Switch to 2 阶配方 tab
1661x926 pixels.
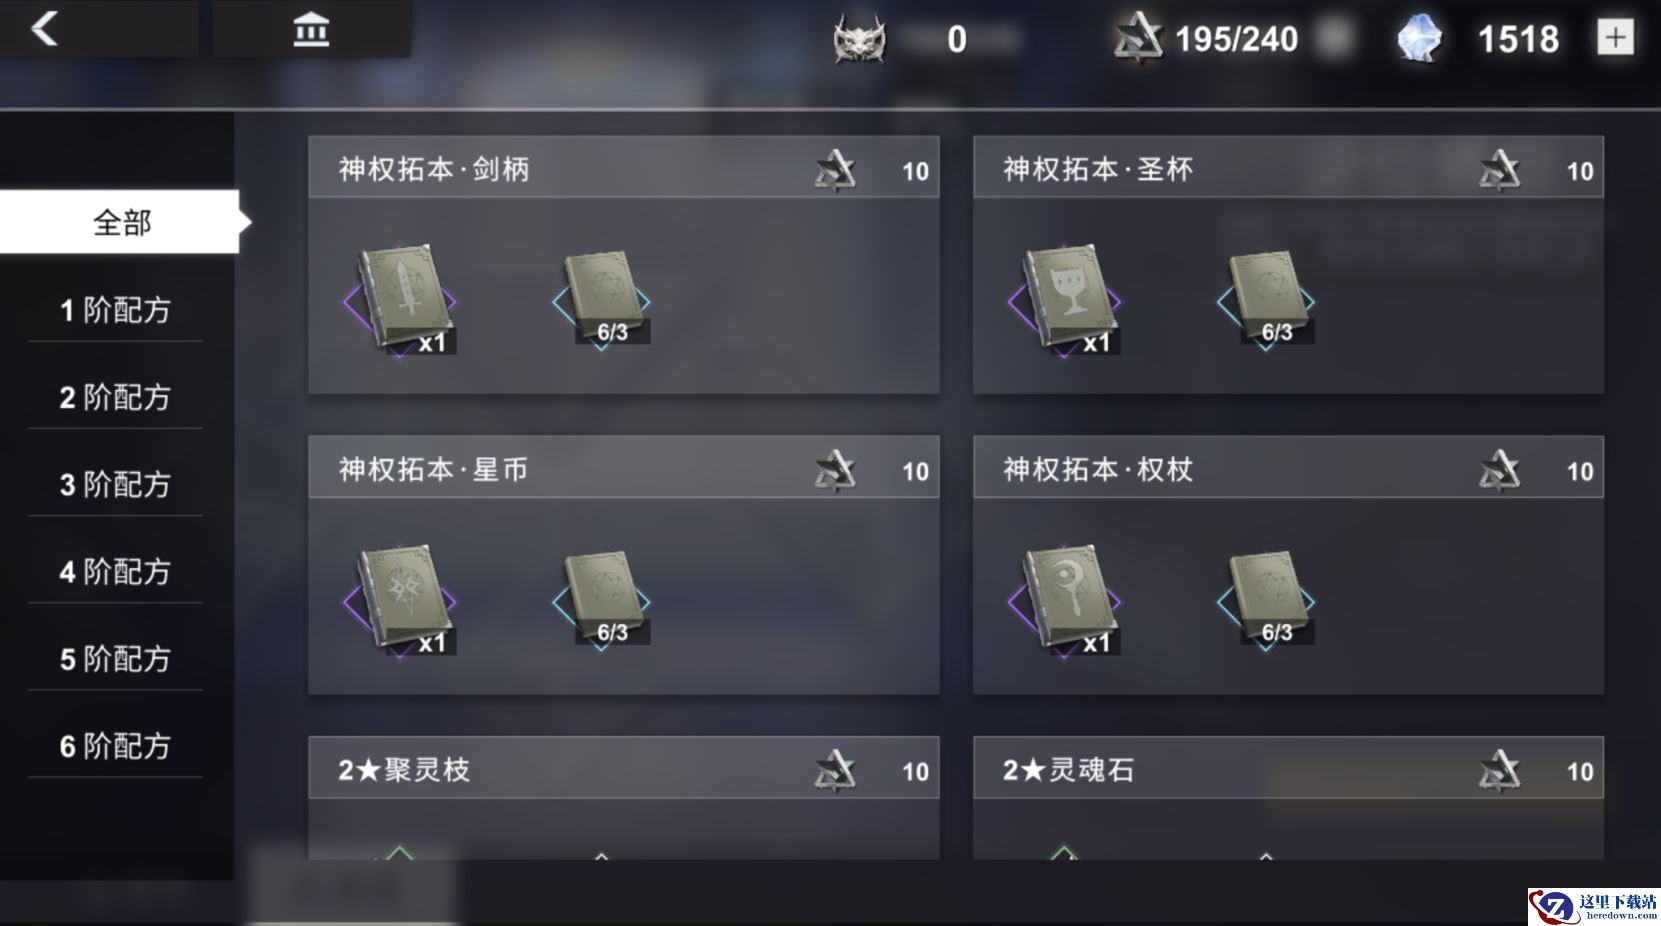[115, 397]
